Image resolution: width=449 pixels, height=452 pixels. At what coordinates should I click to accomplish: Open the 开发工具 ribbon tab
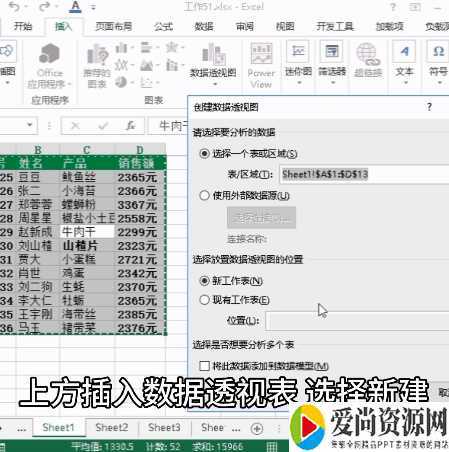pos(335,26)
